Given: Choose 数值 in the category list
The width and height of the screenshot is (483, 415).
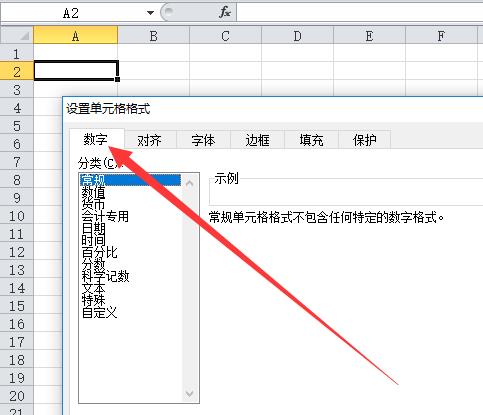Looking at the screenshot, I should (93, 192).
